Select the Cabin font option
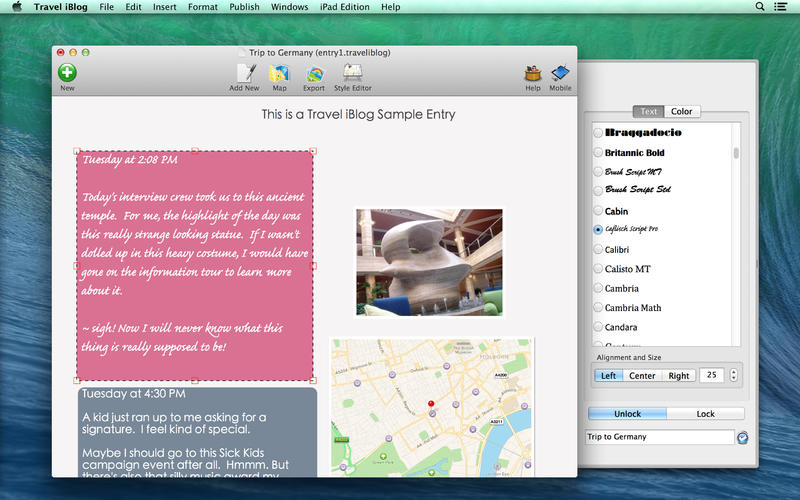Viewport: 800px width, 500px height. tap(598, 210)
